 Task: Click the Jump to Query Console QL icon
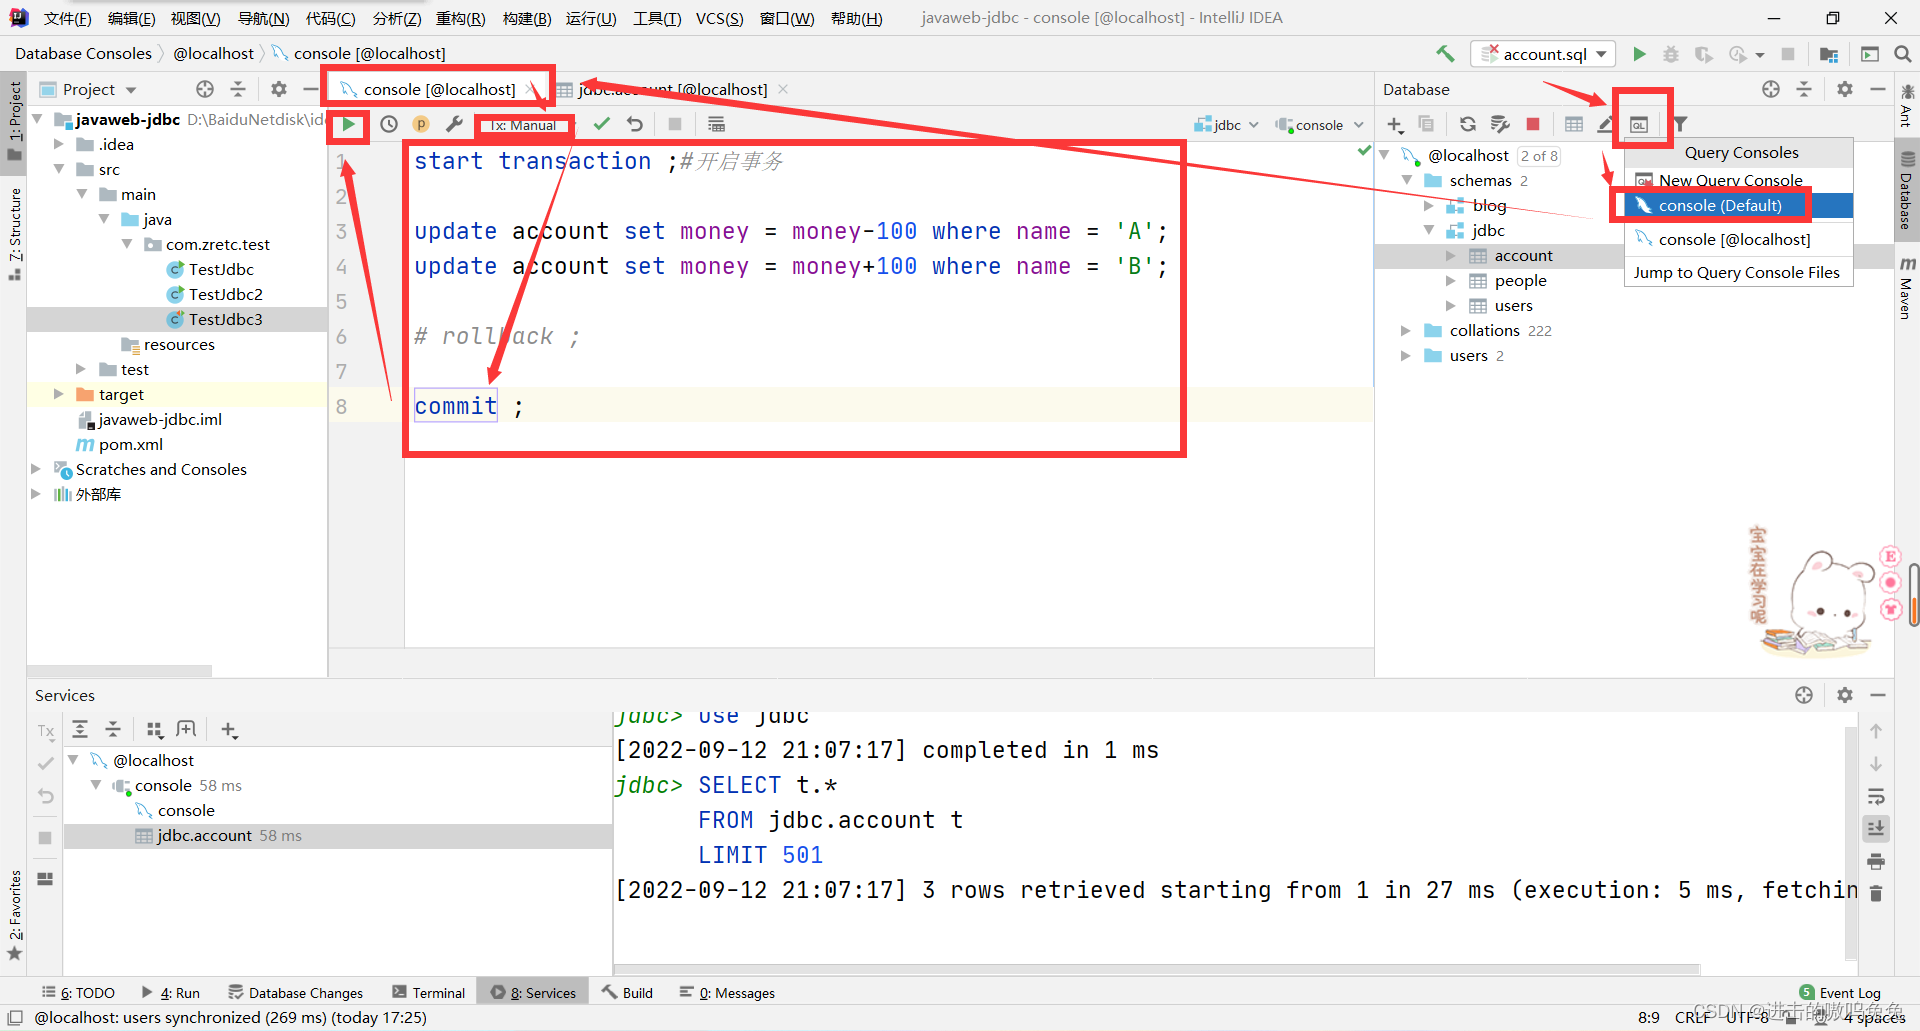tap(1641, 124)
